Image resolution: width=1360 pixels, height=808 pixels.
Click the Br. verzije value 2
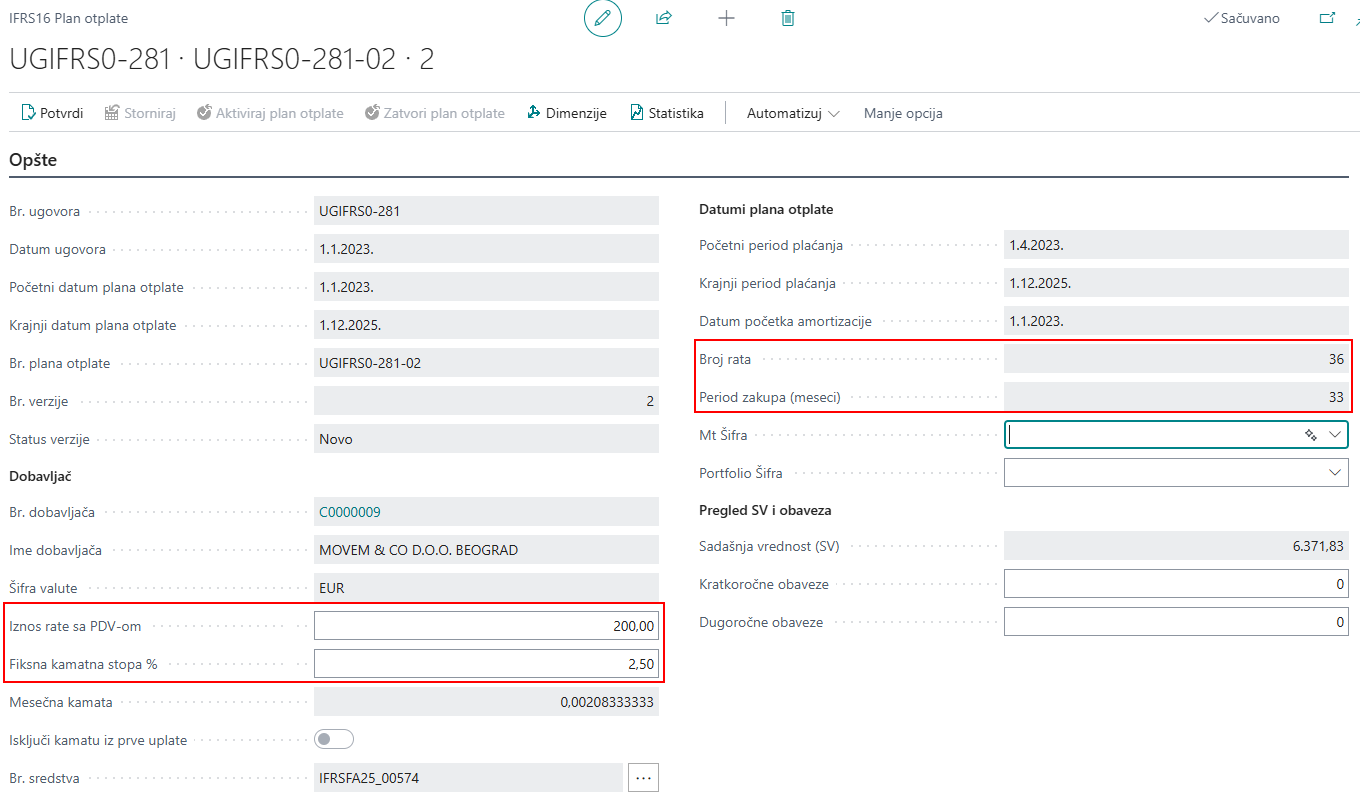(486, 401)
